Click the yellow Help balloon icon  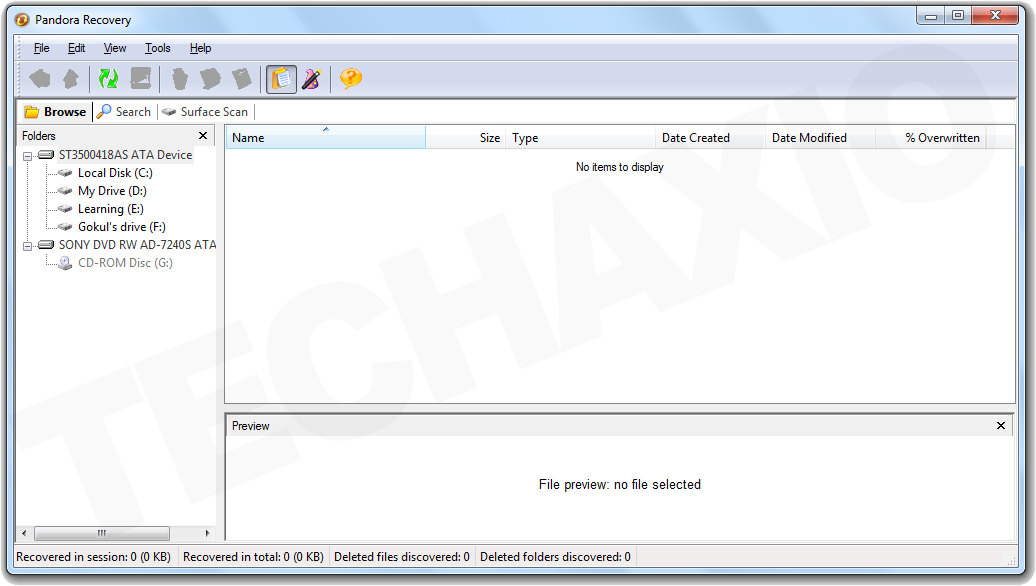click(350, 78)
